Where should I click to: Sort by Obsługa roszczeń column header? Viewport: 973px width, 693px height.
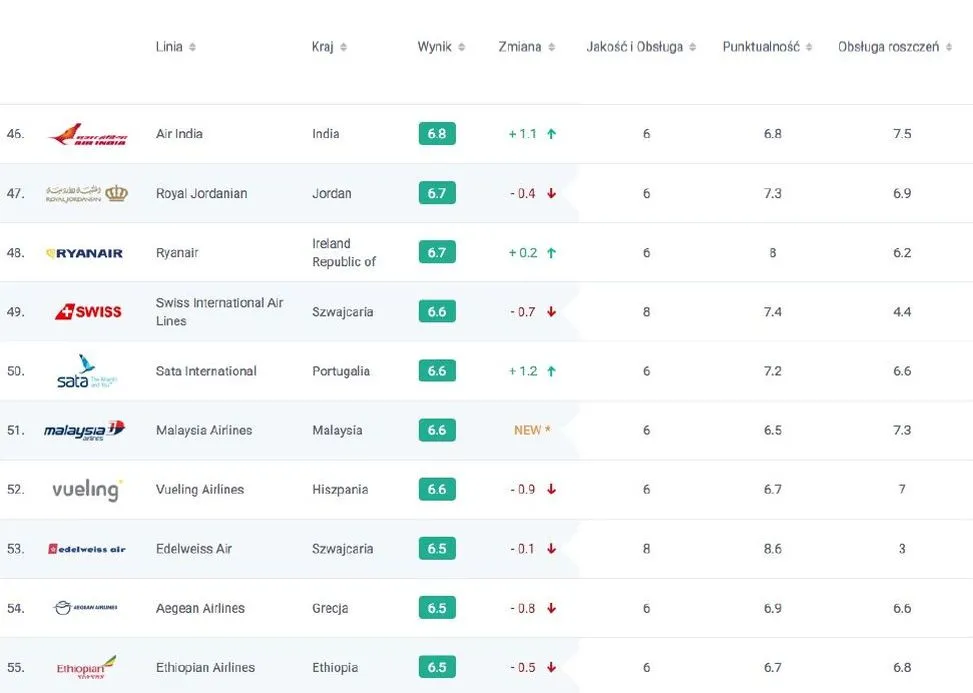[895, 47]
